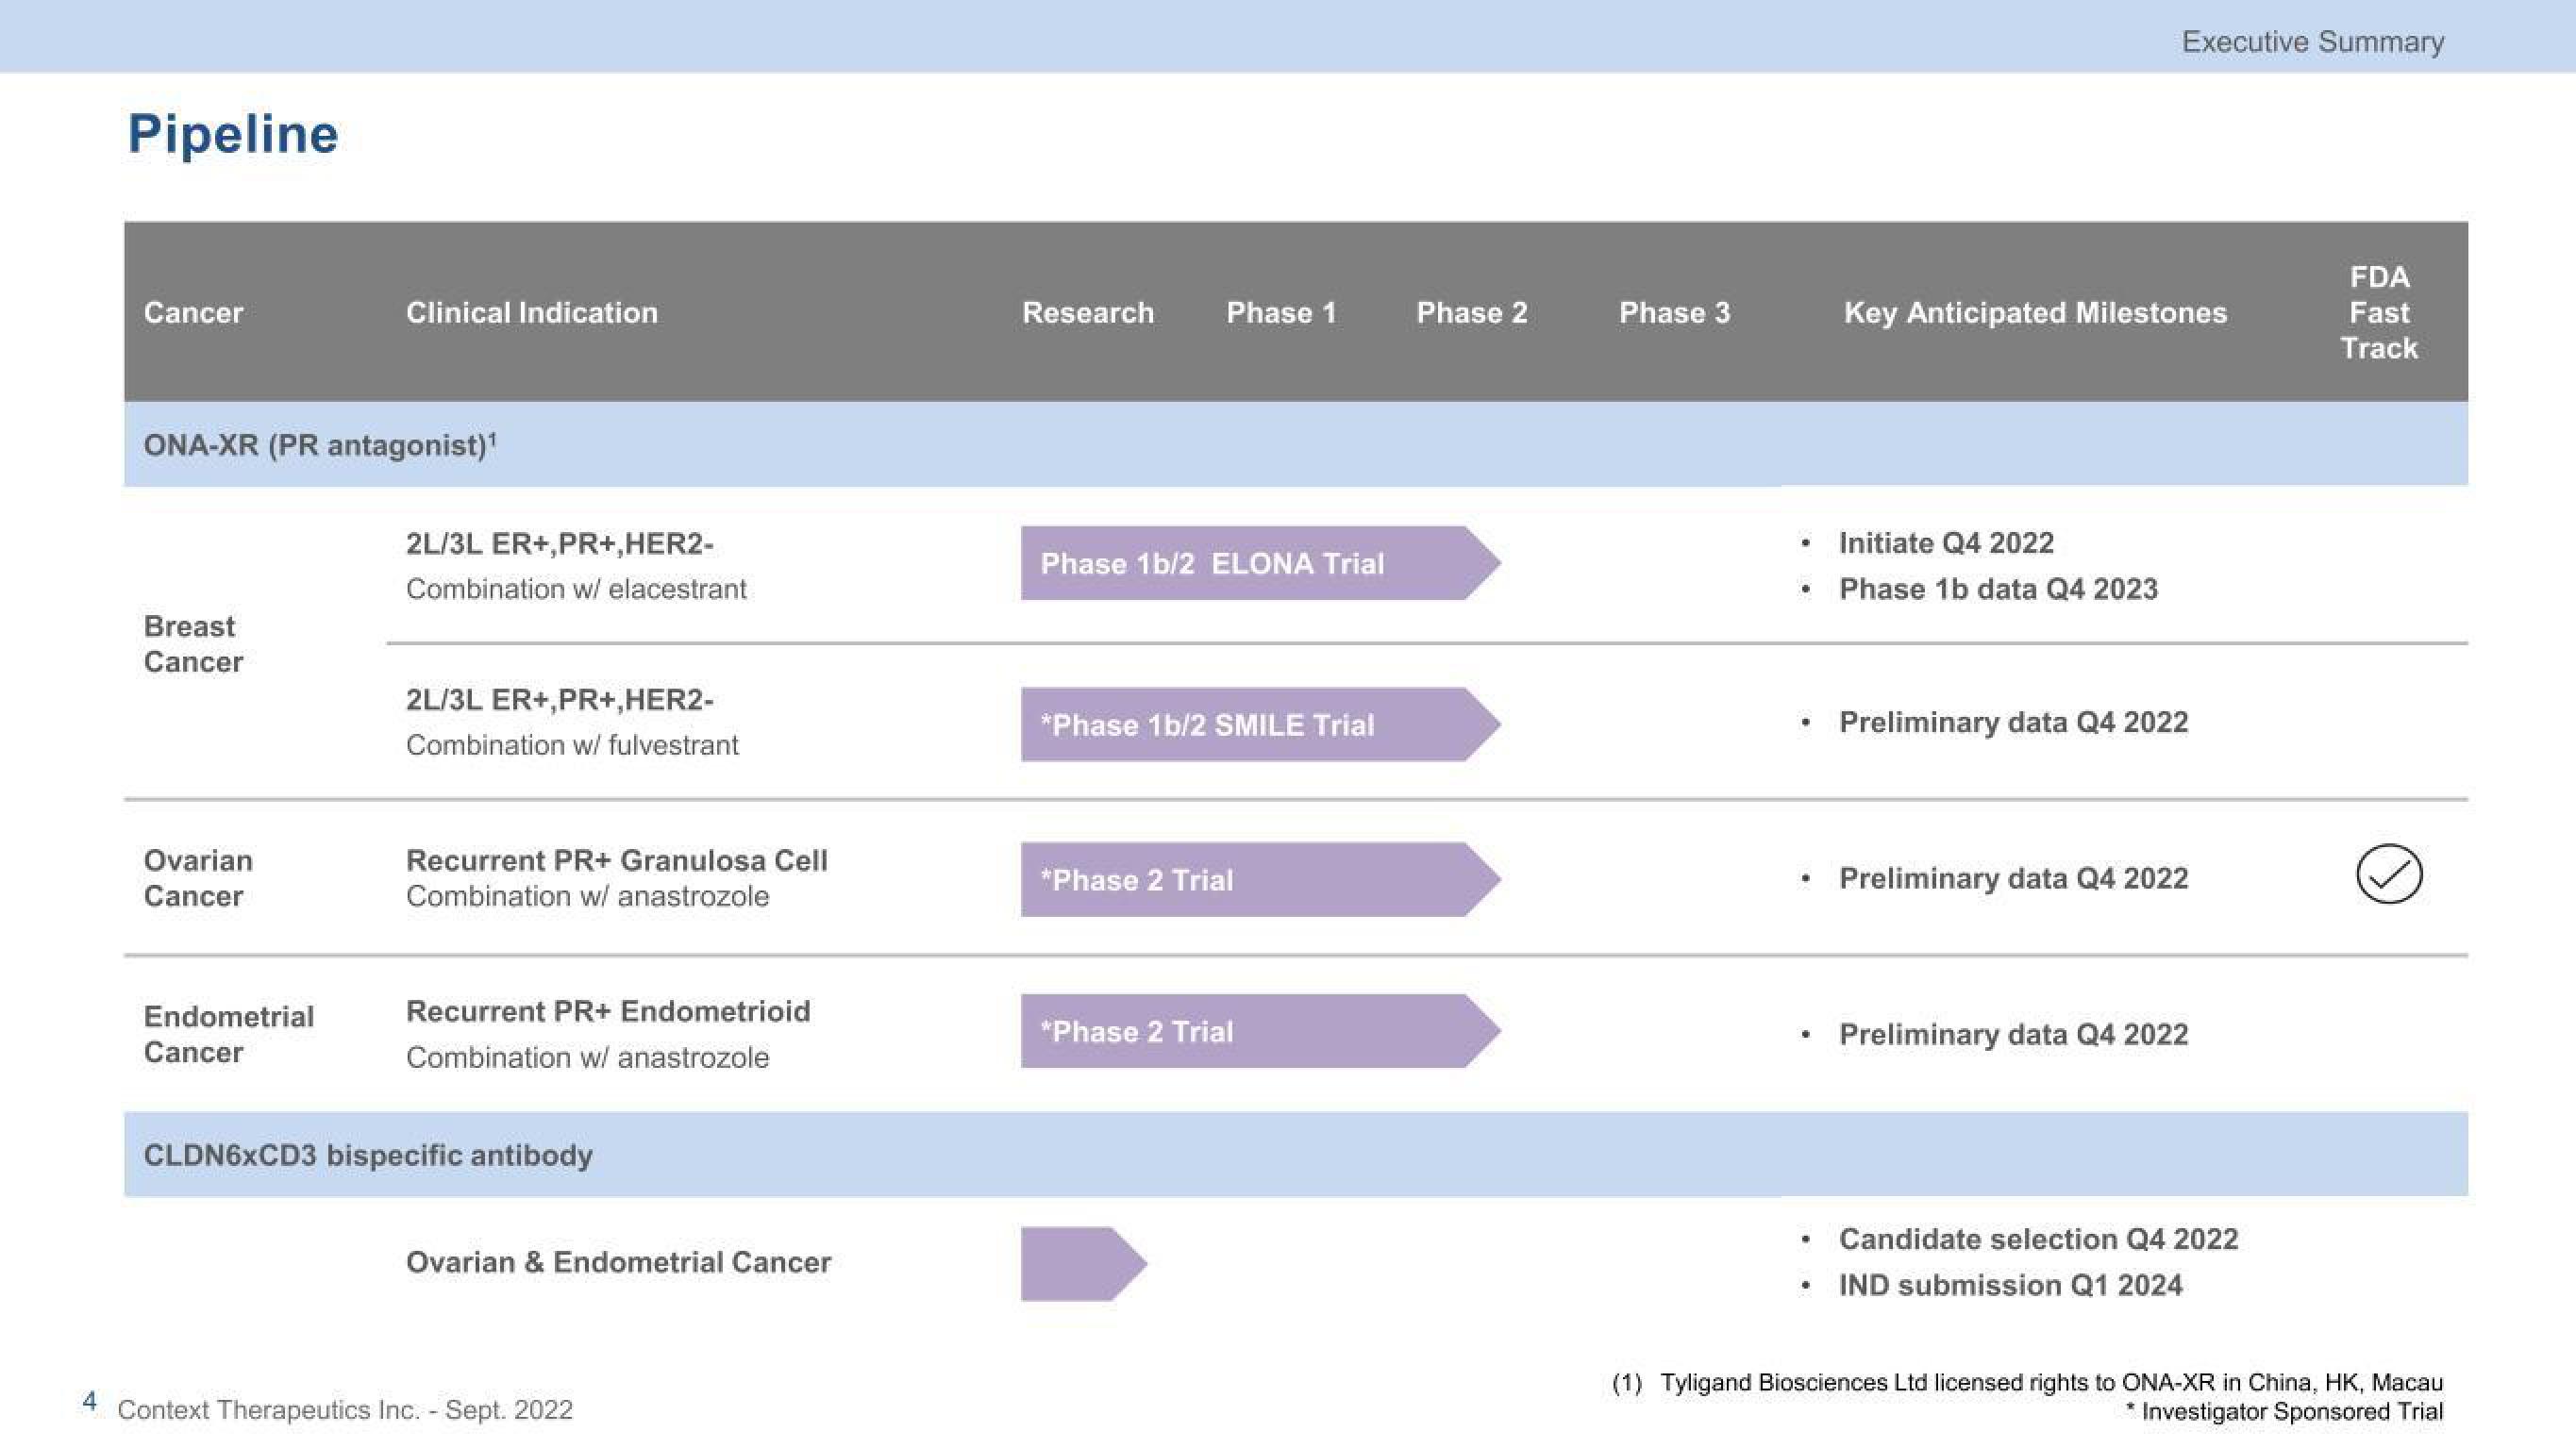
Task: Select the Endometrial Cancer *Phase 2 Trial arrow
Action: tap(1260, 1031)
